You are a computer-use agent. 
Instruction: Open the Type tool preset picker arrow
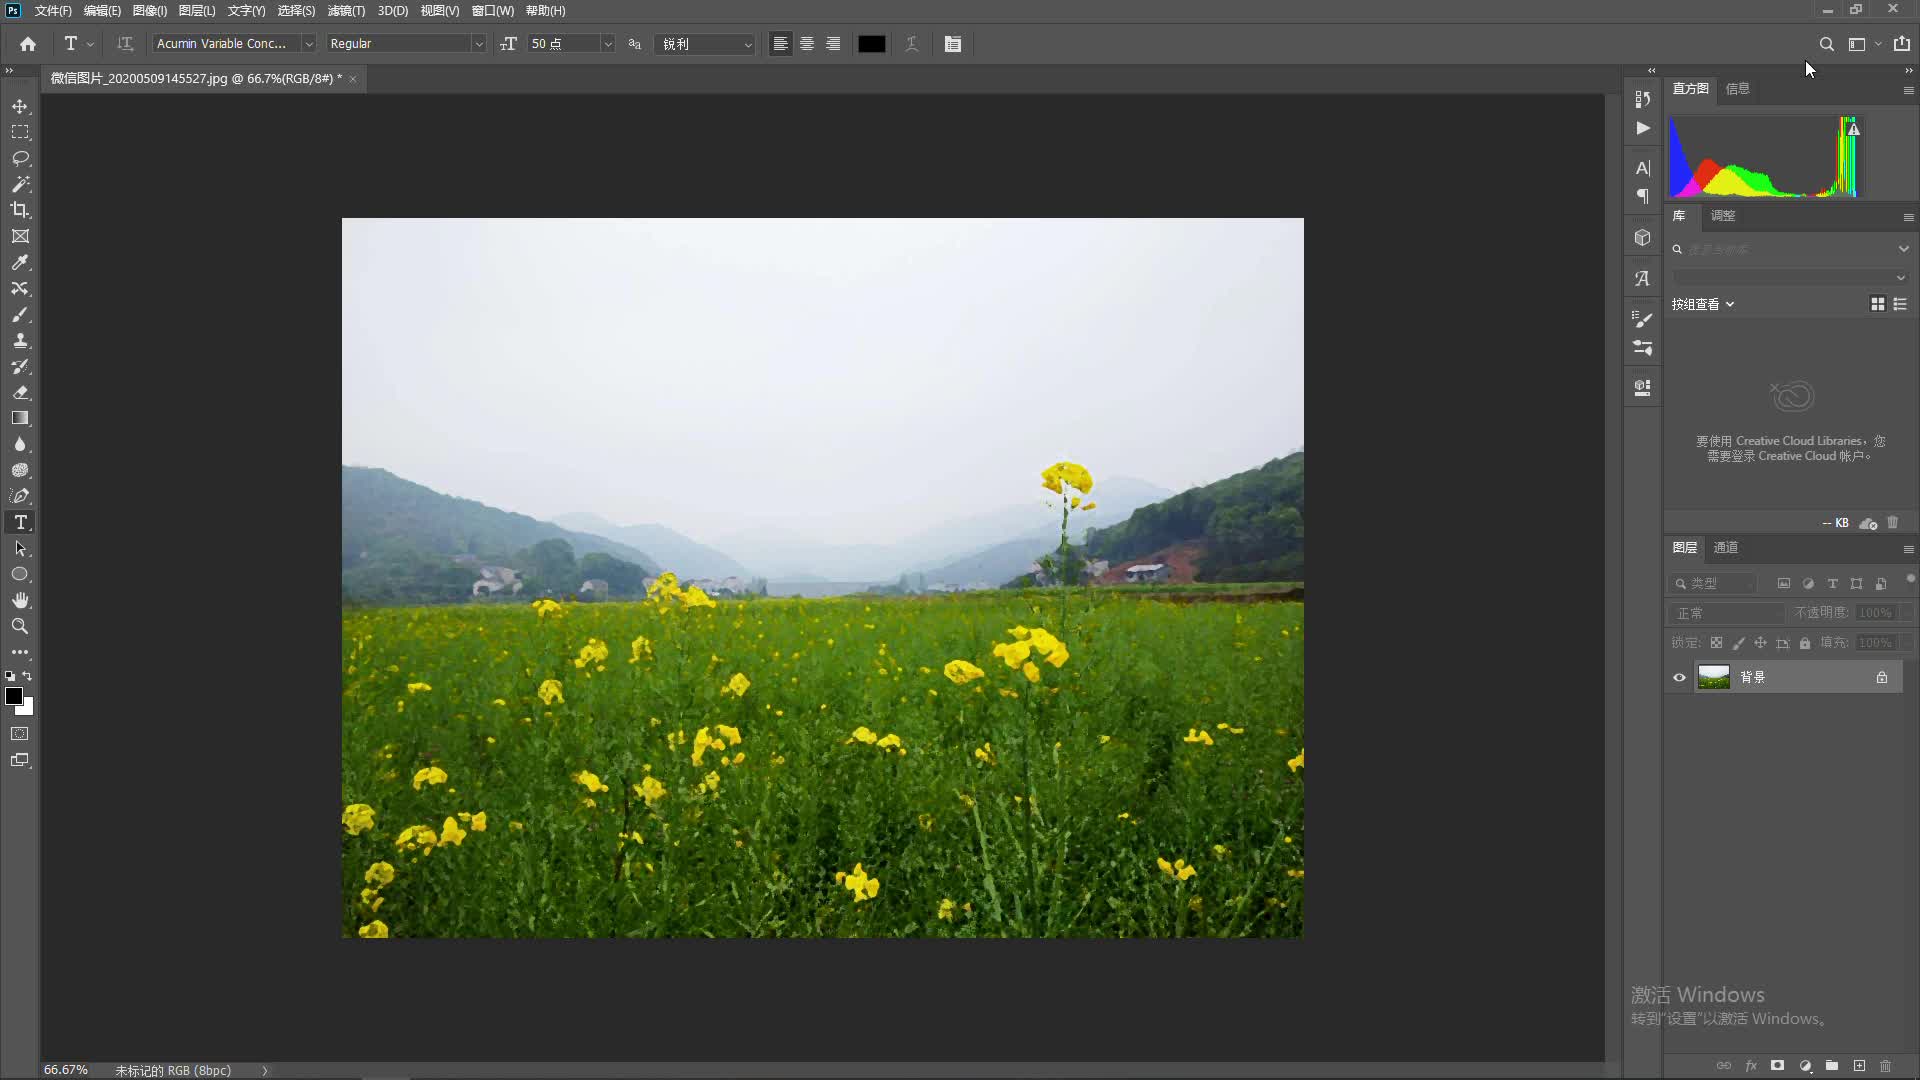click(x=90, y=44)
